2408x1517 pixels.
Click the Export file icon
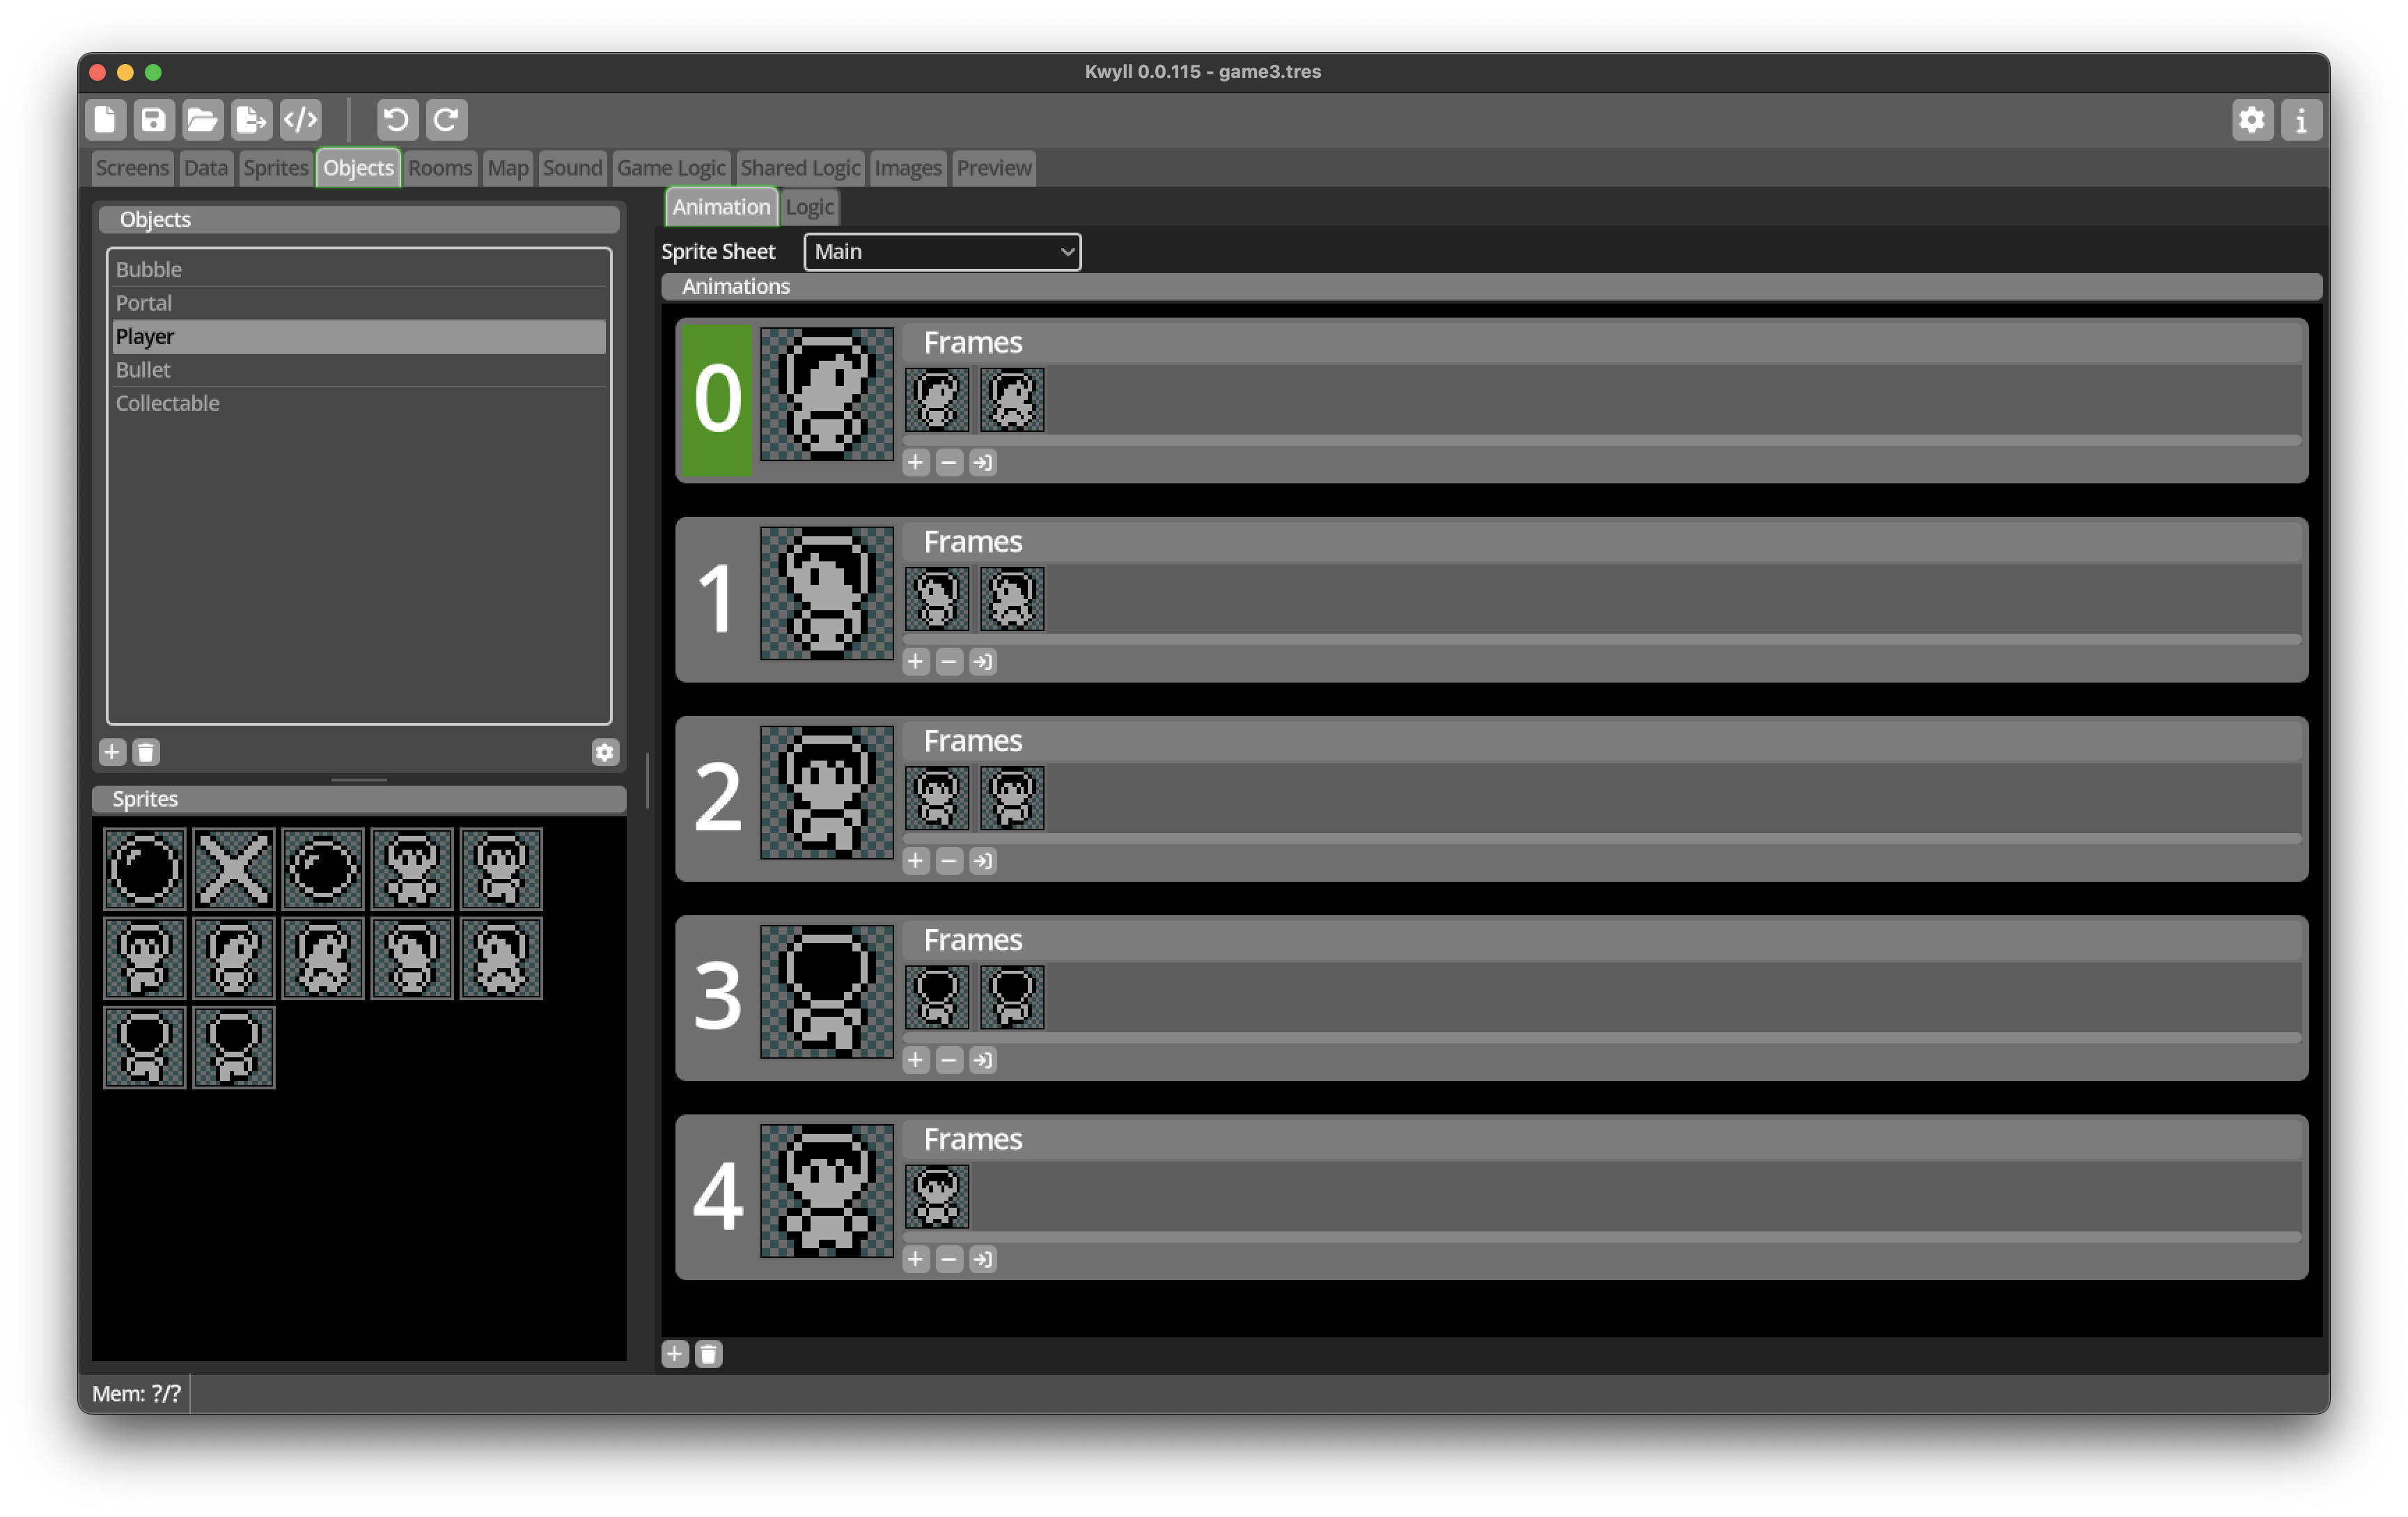click(x=251, y=120)
